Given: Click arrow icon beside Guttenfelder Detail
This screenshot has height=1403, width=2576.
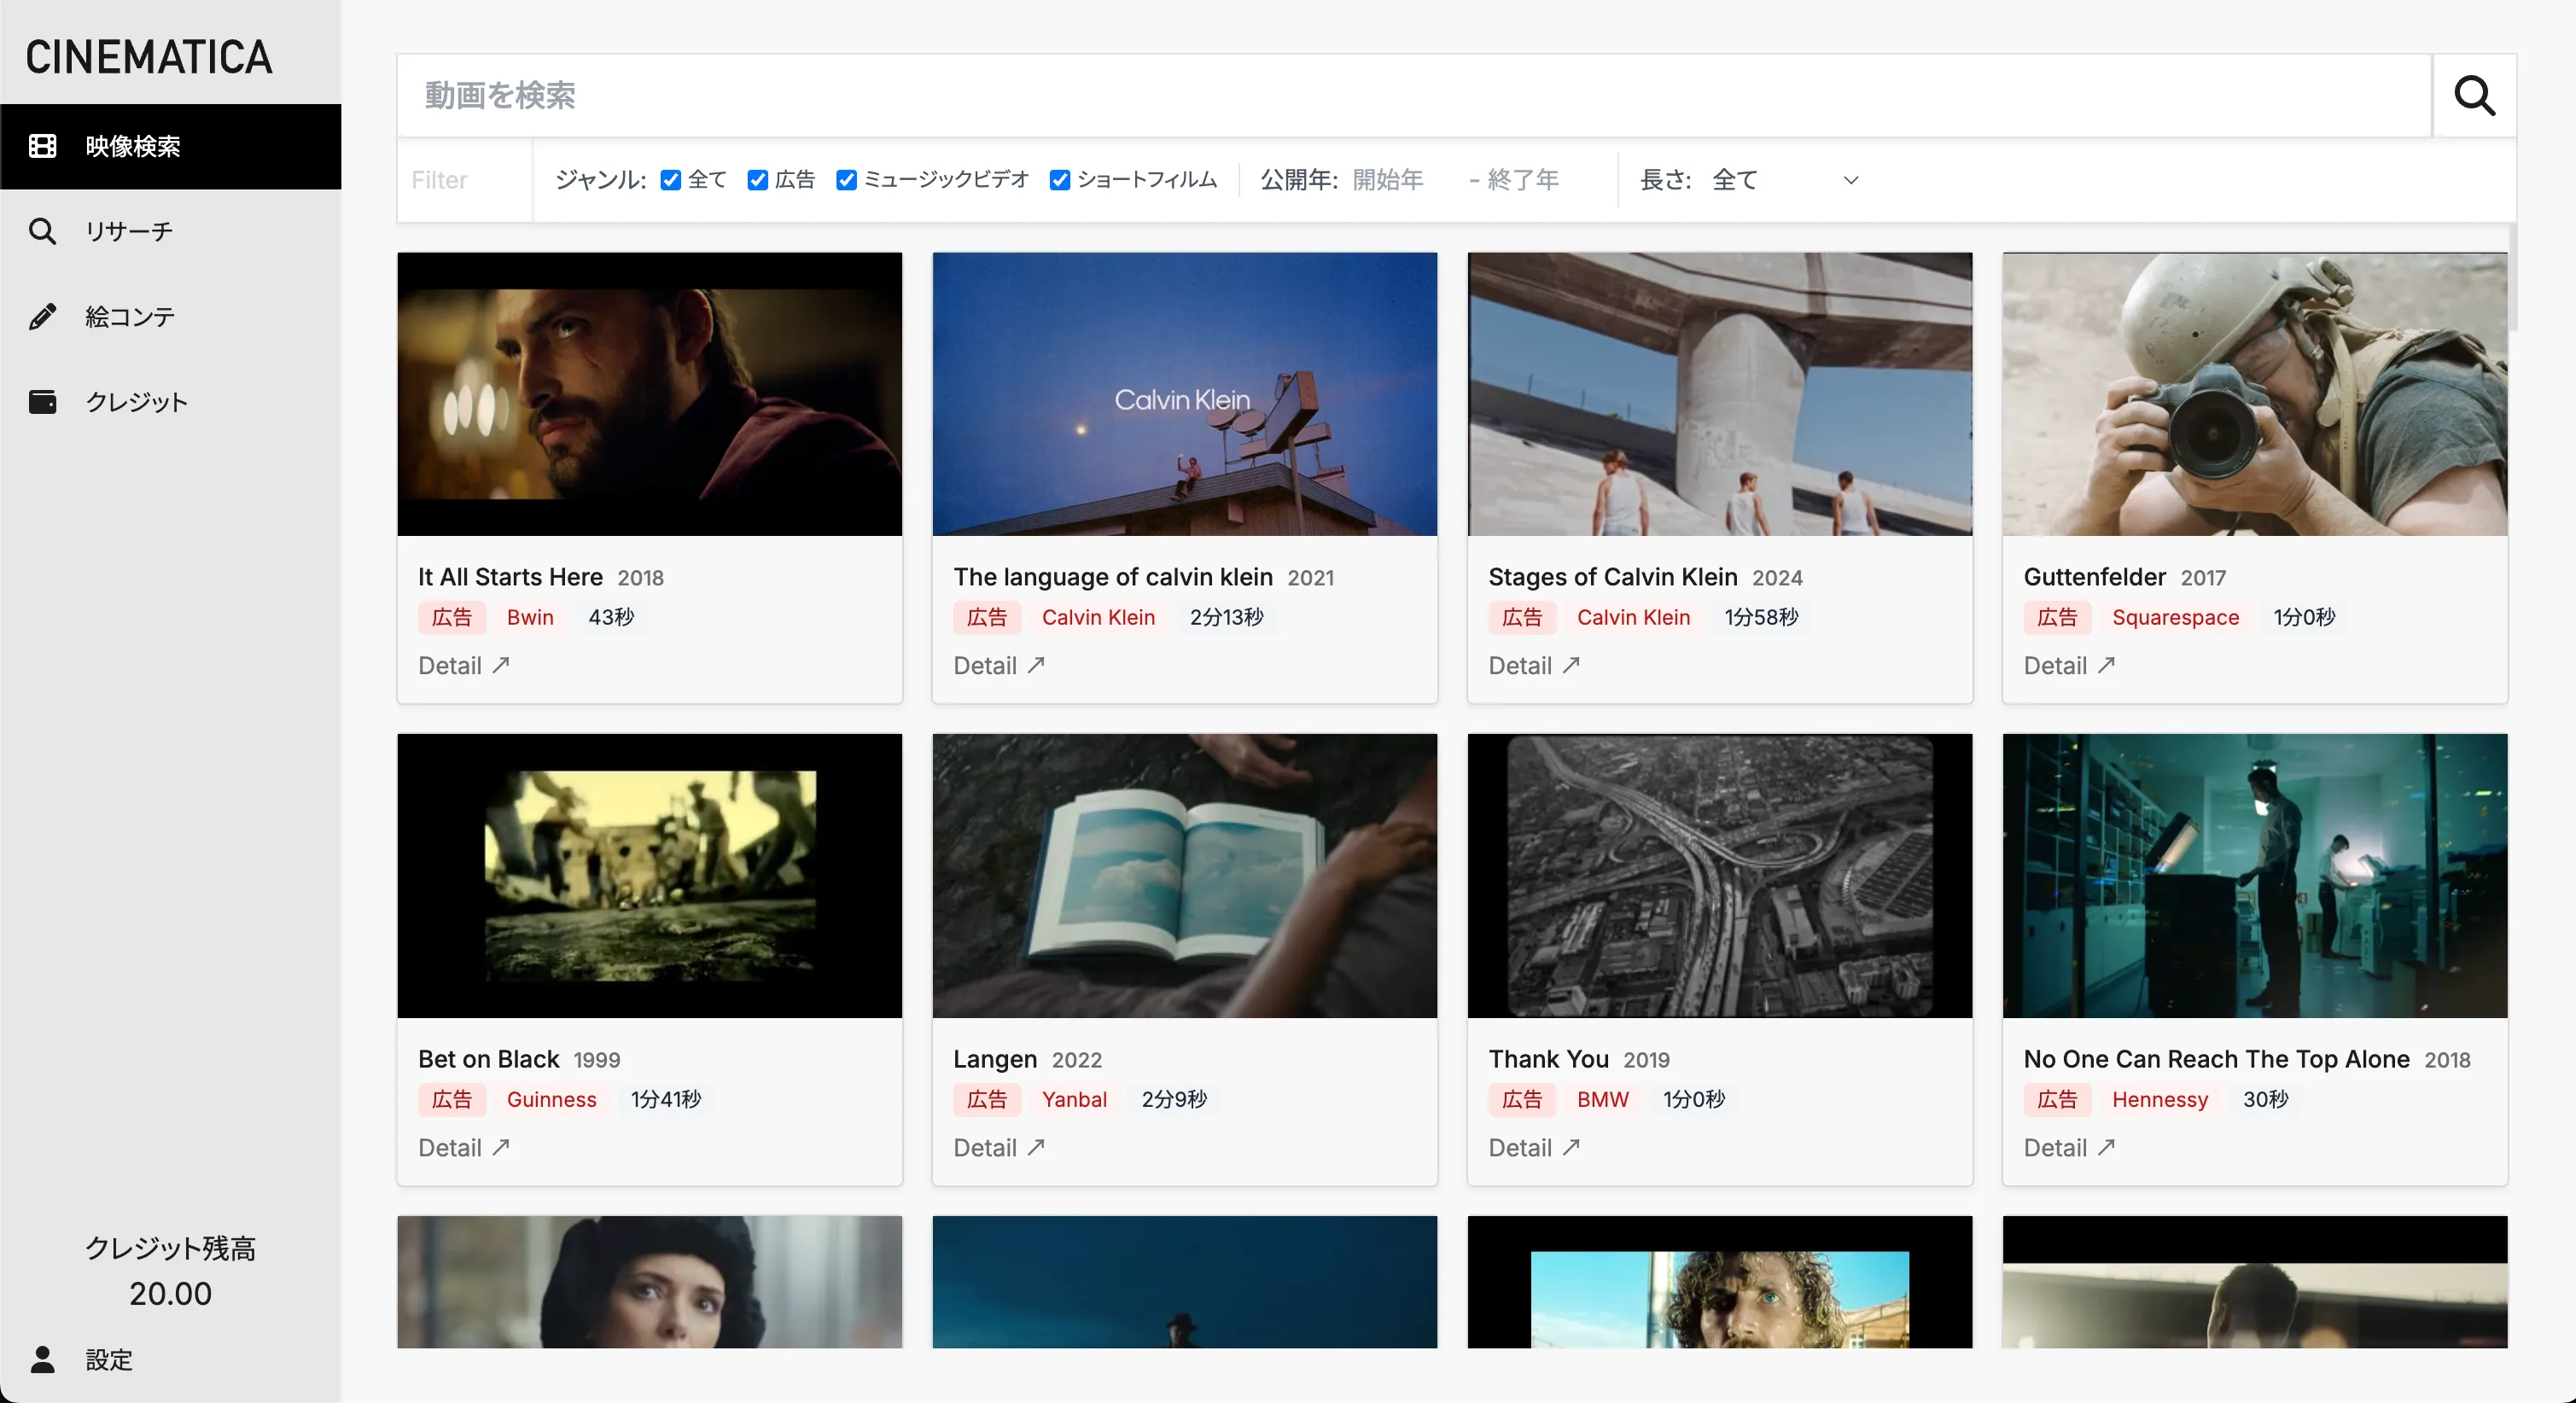Looking at the screenshot, I should pos(2106,665).
